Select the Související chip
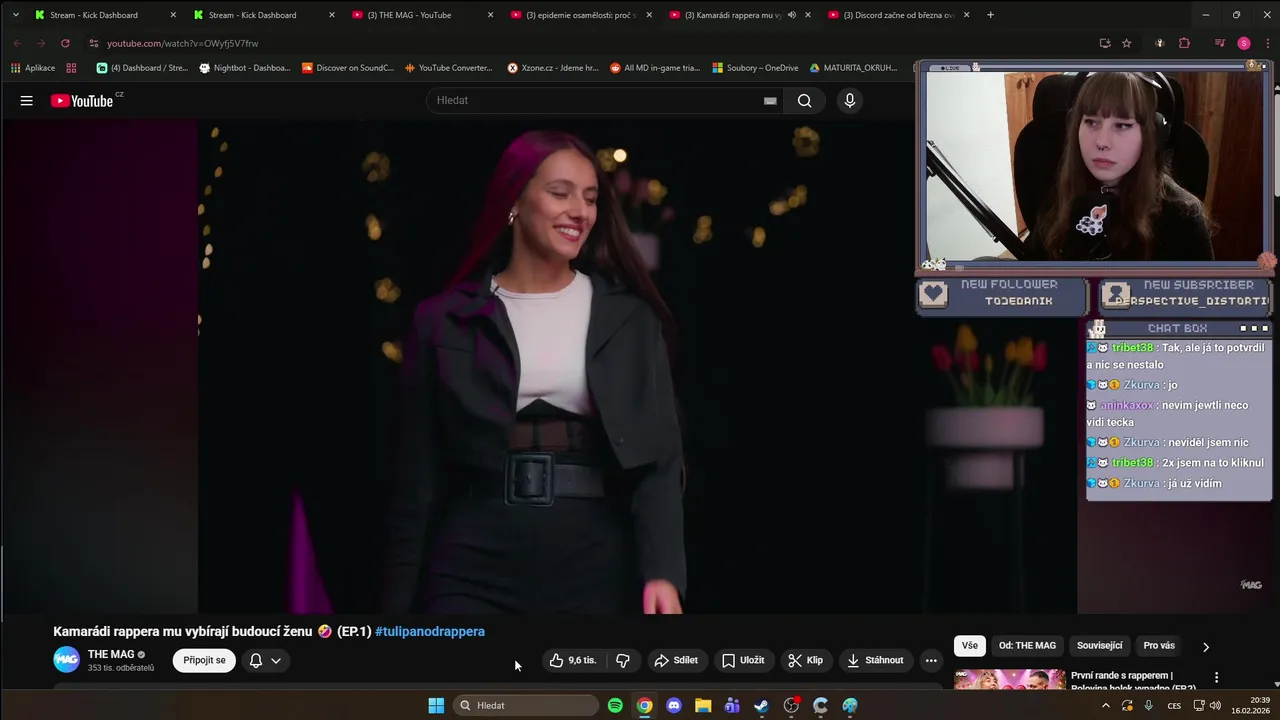Viewport: 1280px width, 720px height. pyautogui.click(x=1100, y=646)
